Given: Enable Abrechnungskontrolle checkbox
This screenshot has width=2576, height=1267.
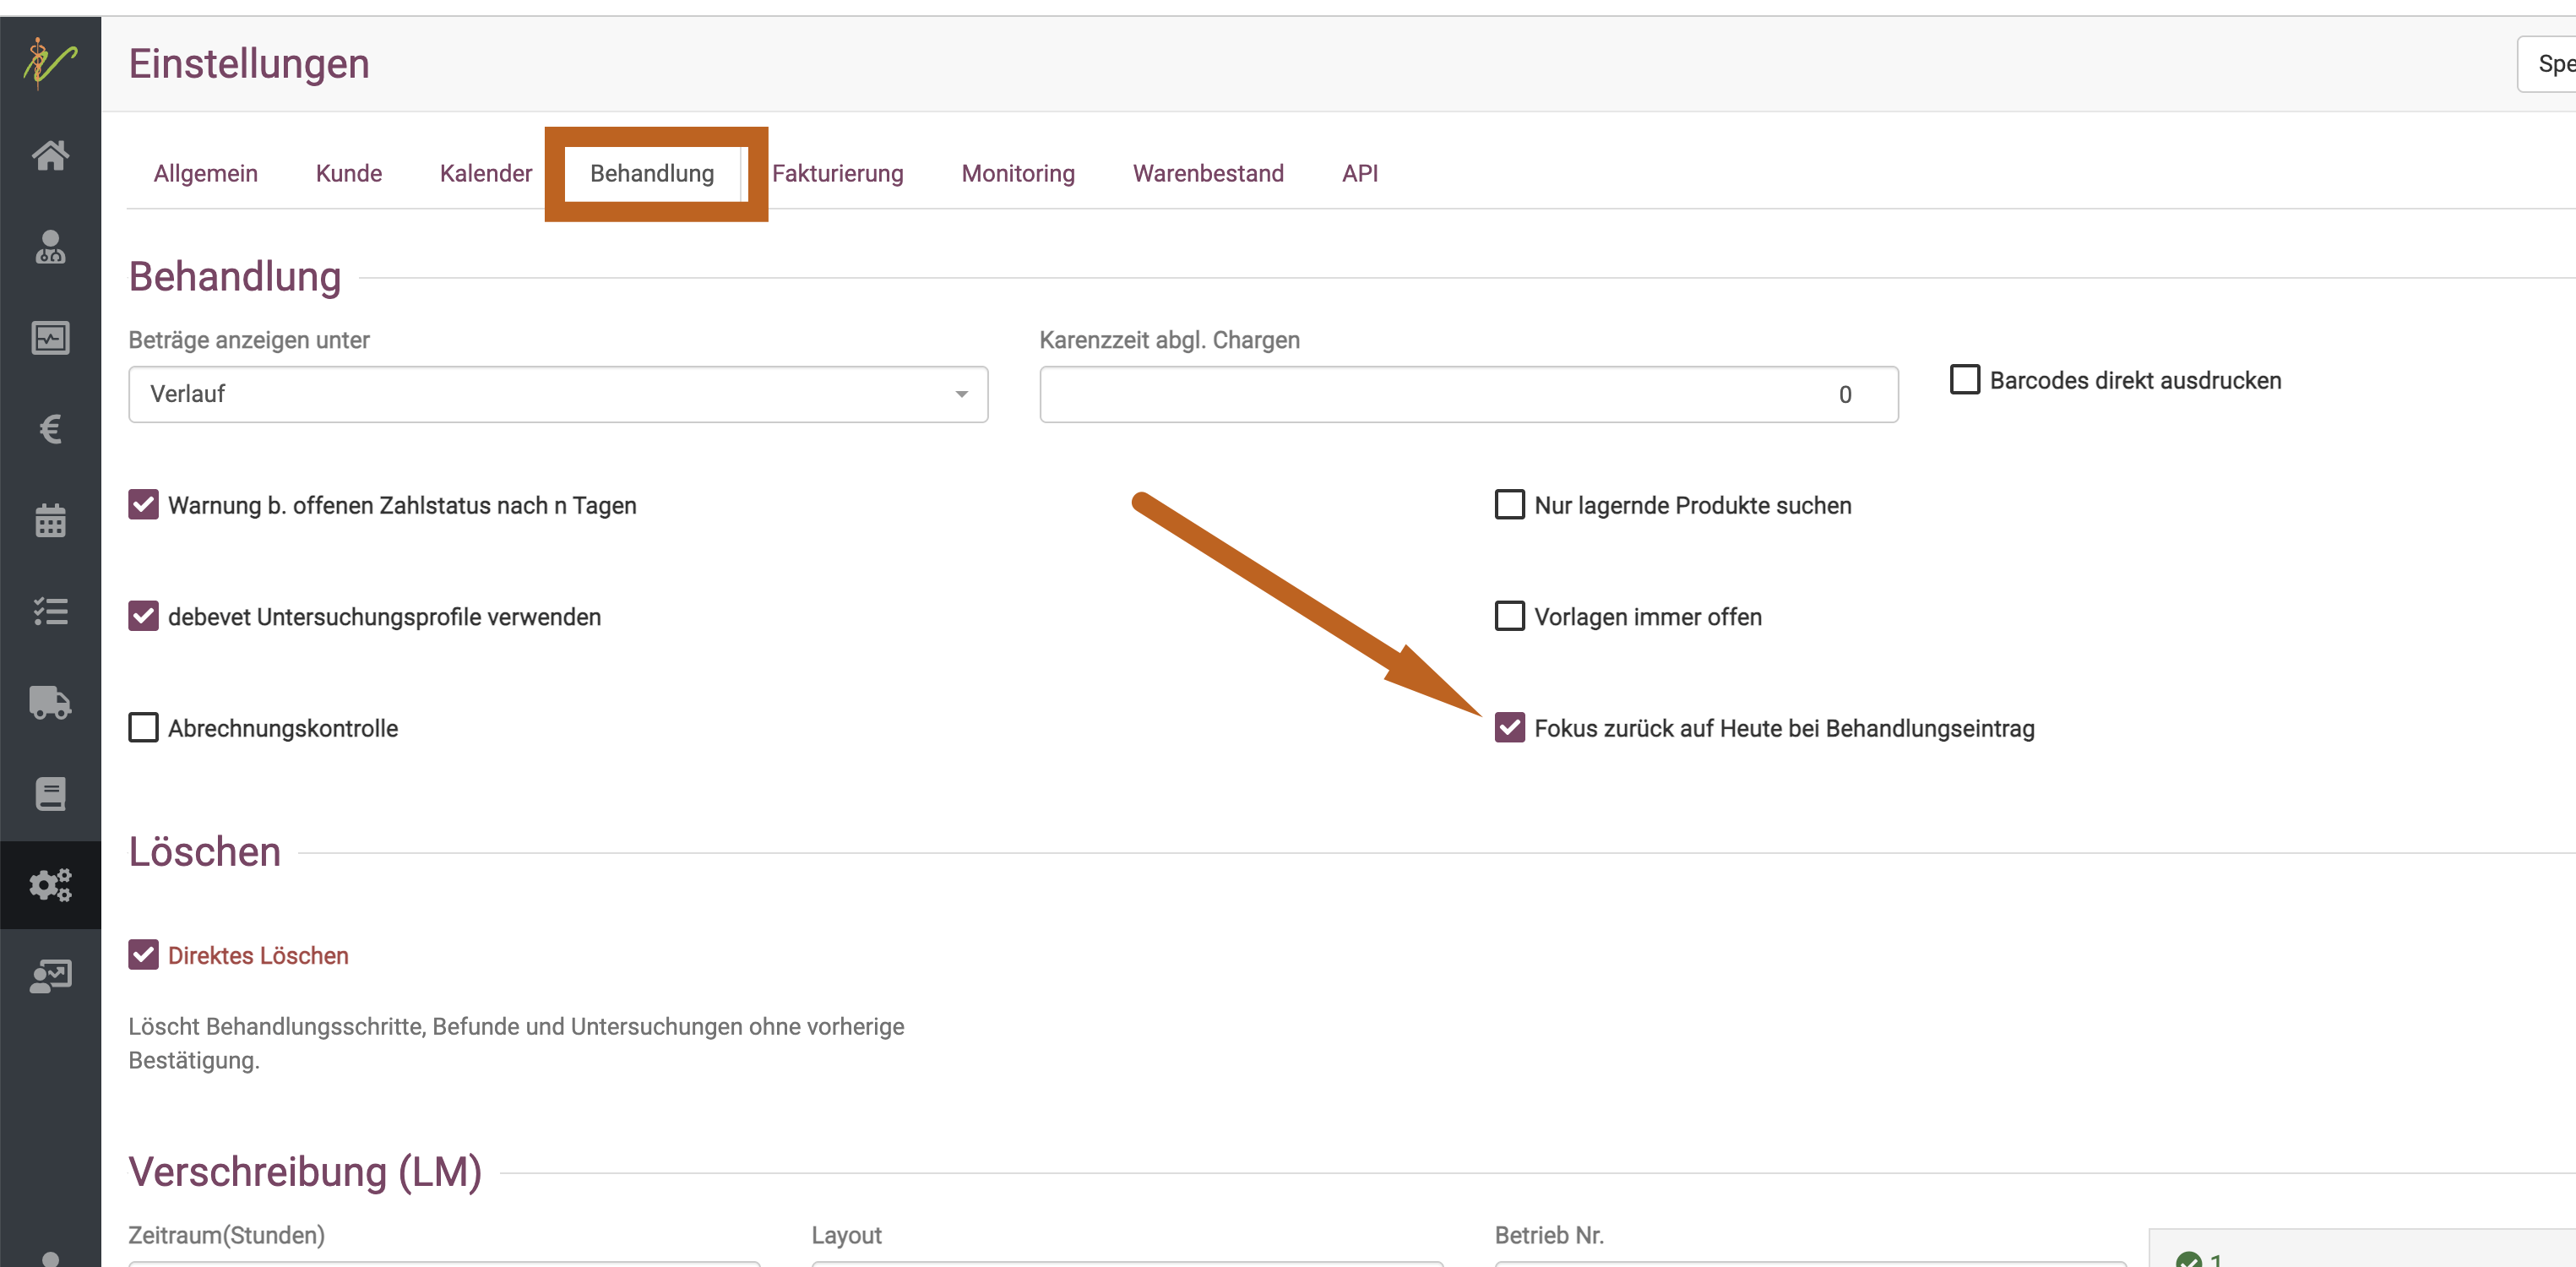Looking at the screenshot, I should coord(143,728).
